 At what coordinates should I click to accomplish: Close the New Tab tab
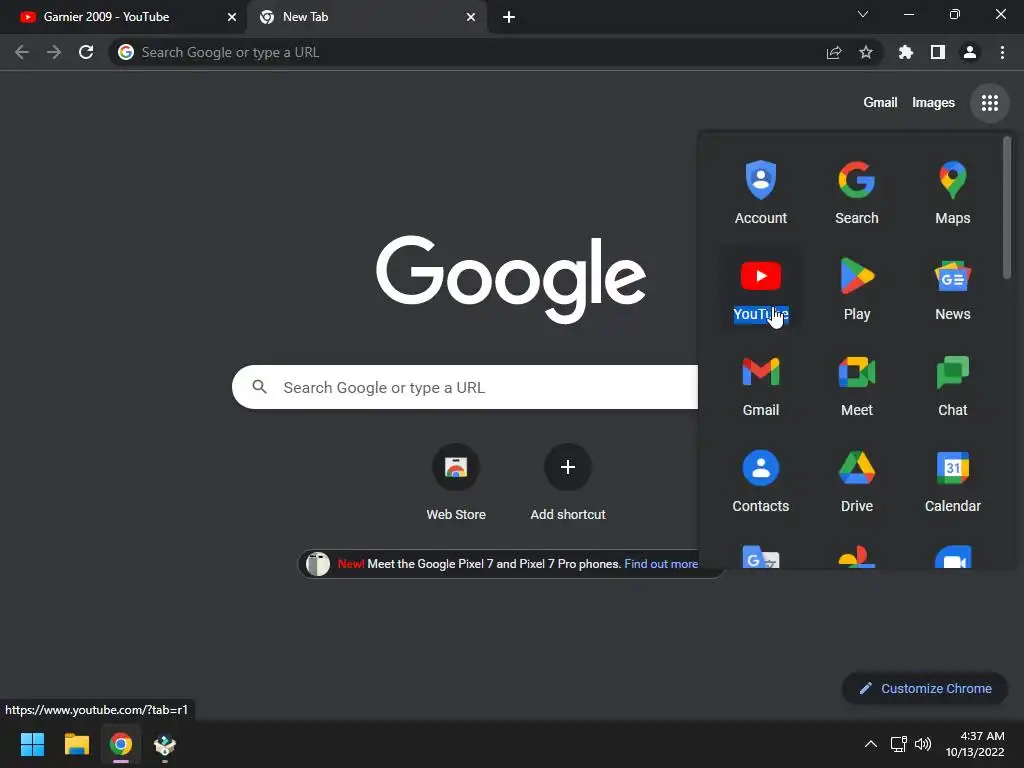(471, 17)
